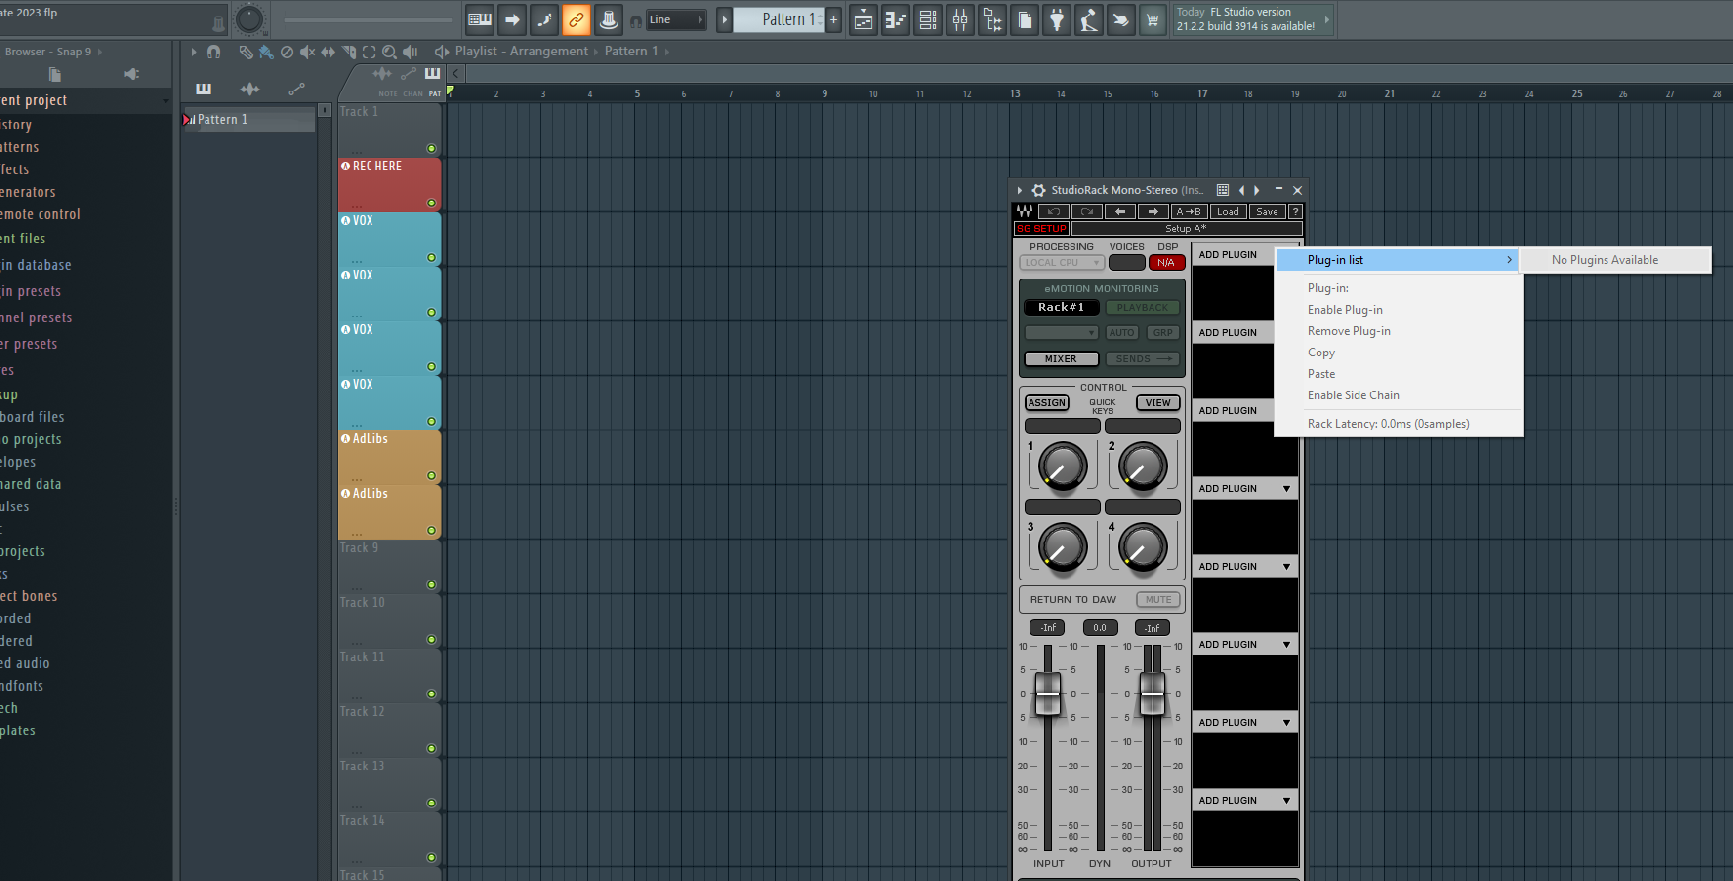Viewport: 1733px width, 881px height.
Task: Select the Paint brush tool in playlist
Action: 266,51
